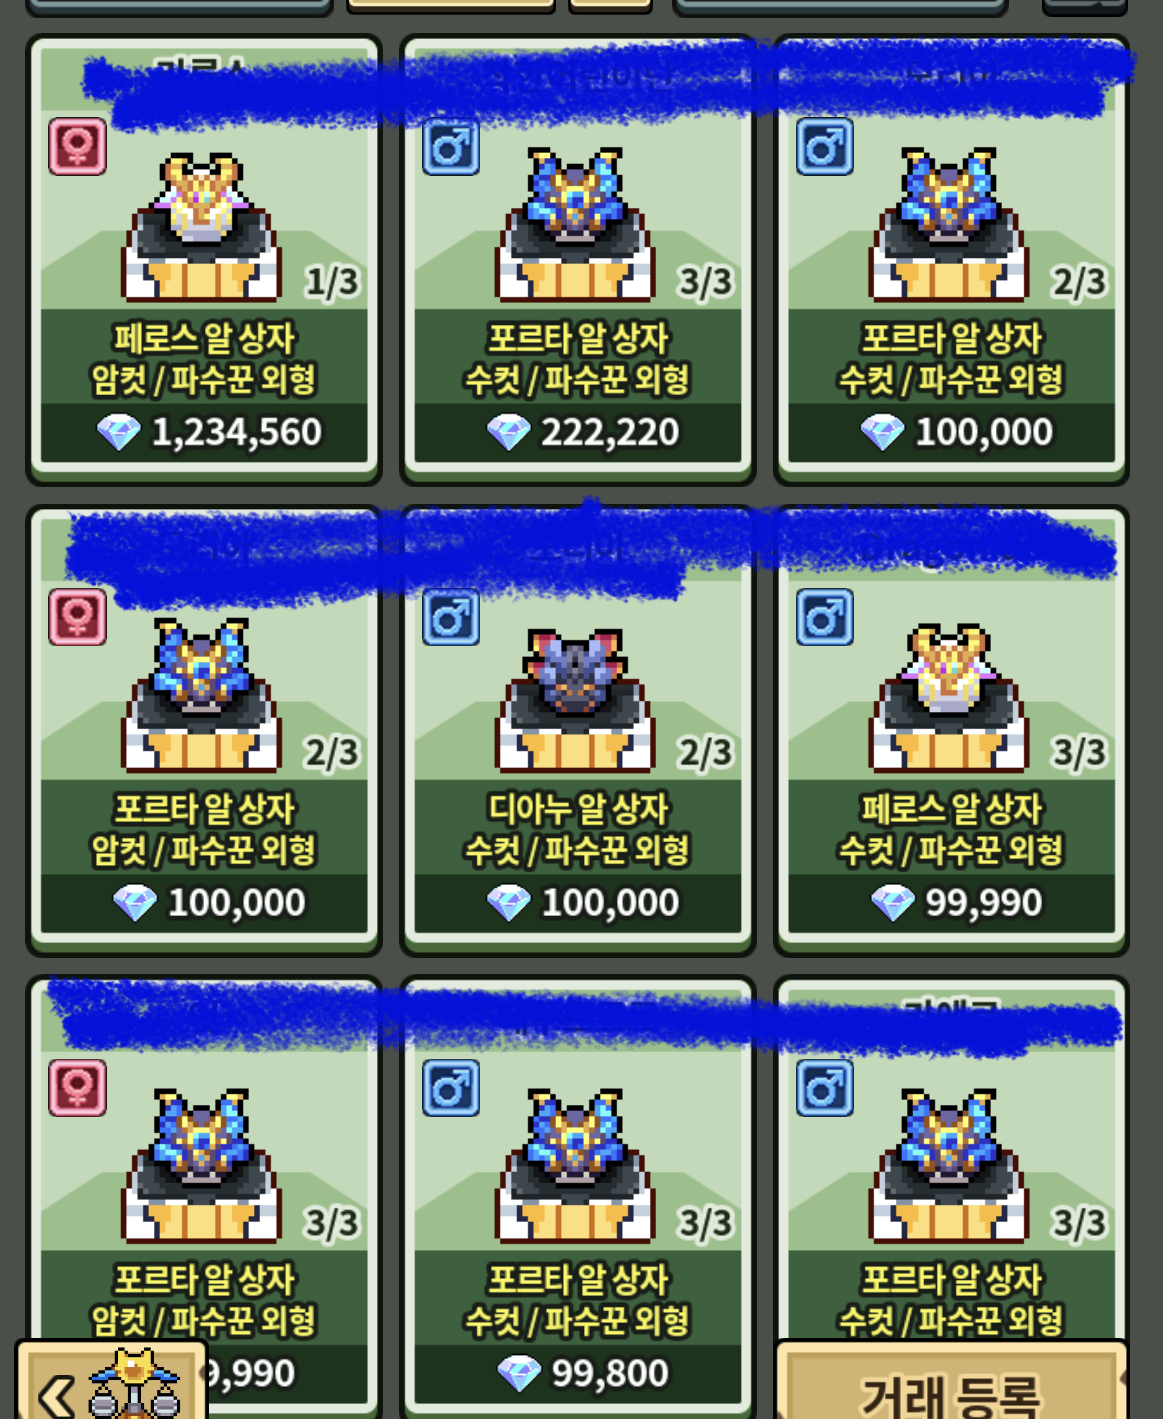
Task: Select the 99,800 gem Porta egg box
Action: pyautogui.click(x=577, y=1197)
